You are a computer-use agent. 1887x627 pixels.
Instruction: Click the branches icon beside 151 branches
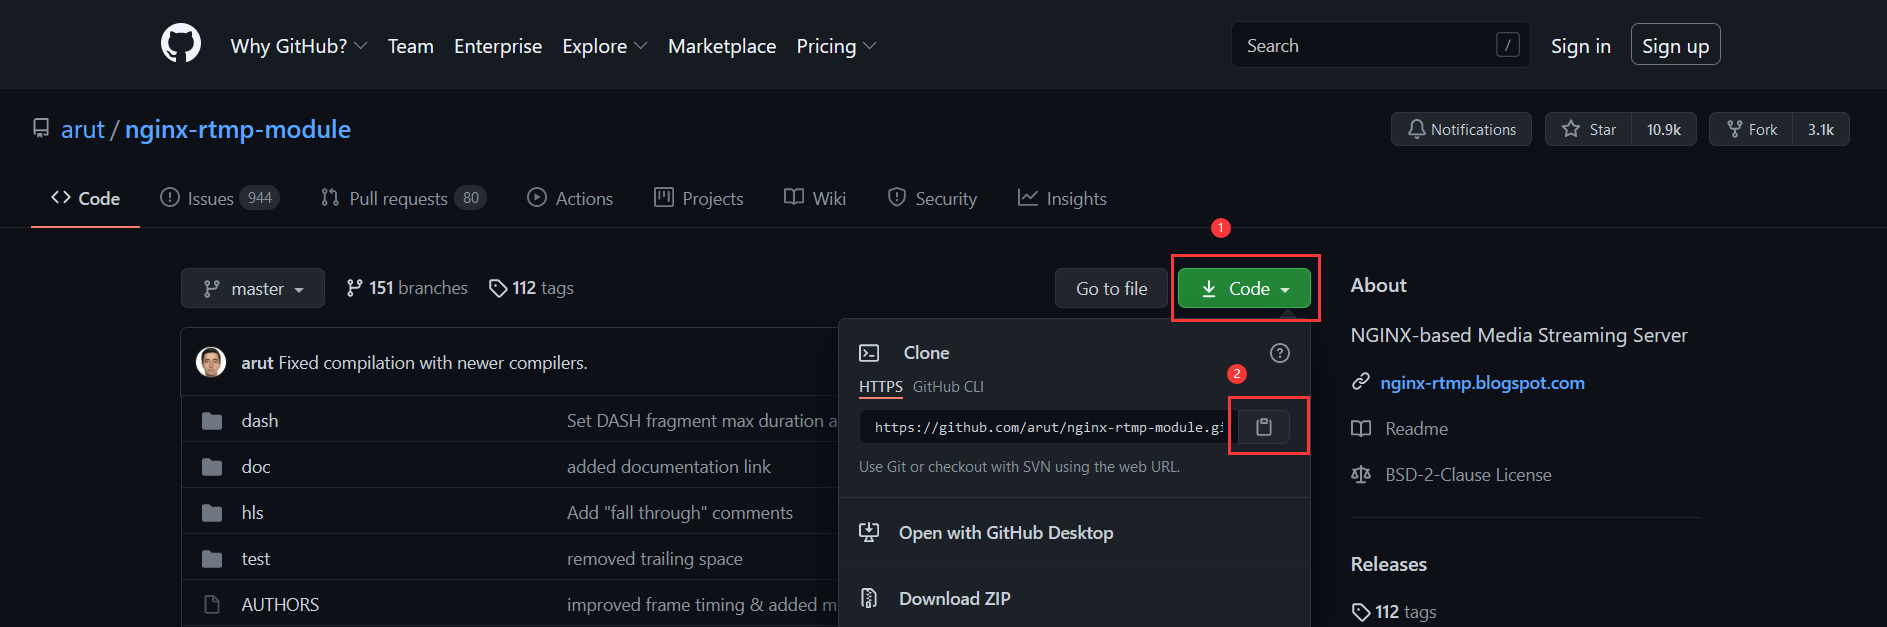pos(354,288)
